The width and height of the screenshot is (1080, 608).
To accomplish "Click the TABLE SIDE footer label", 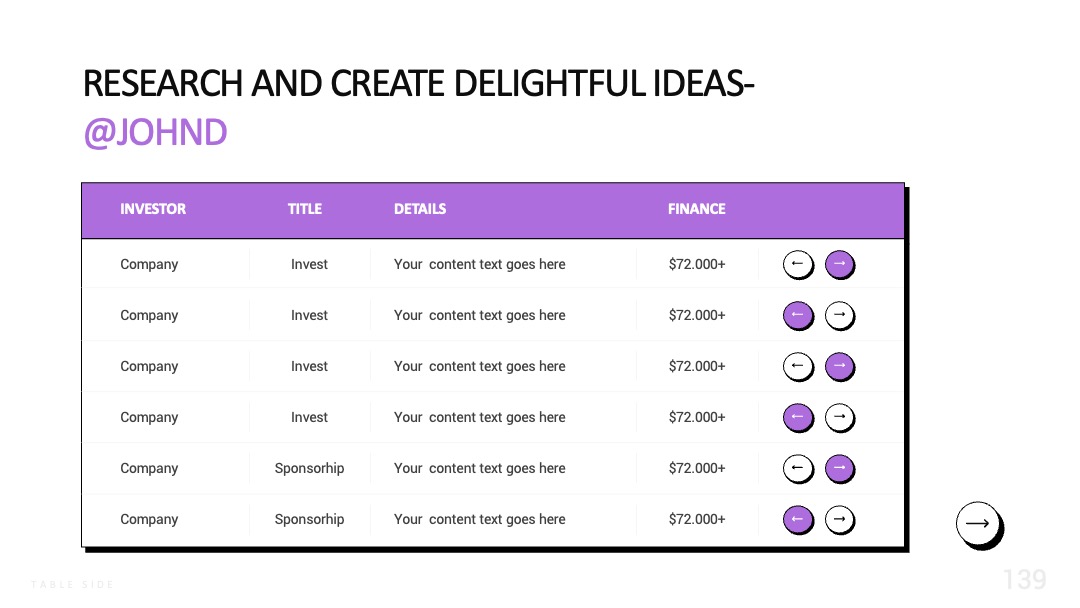I will (x=72, y=585).
